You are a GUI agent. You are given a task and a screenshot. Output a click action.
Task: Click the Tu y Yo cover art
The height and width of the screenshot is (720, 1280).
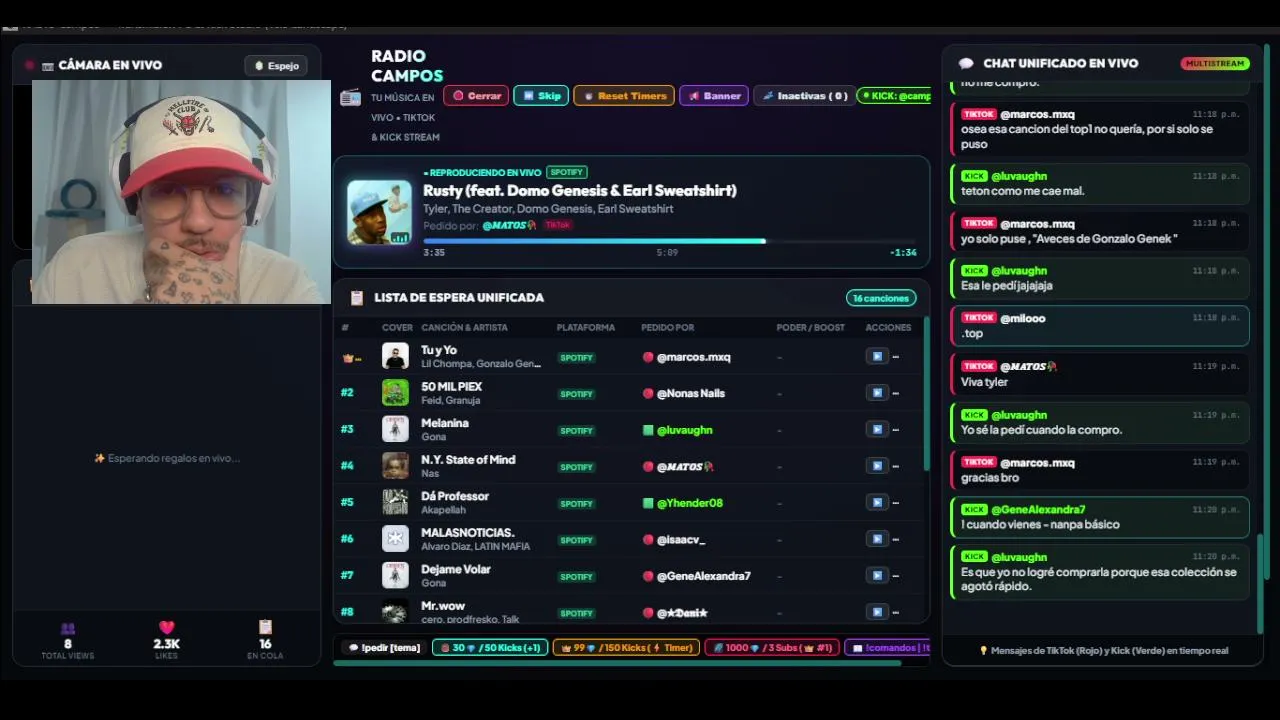(x=395, y=357)
